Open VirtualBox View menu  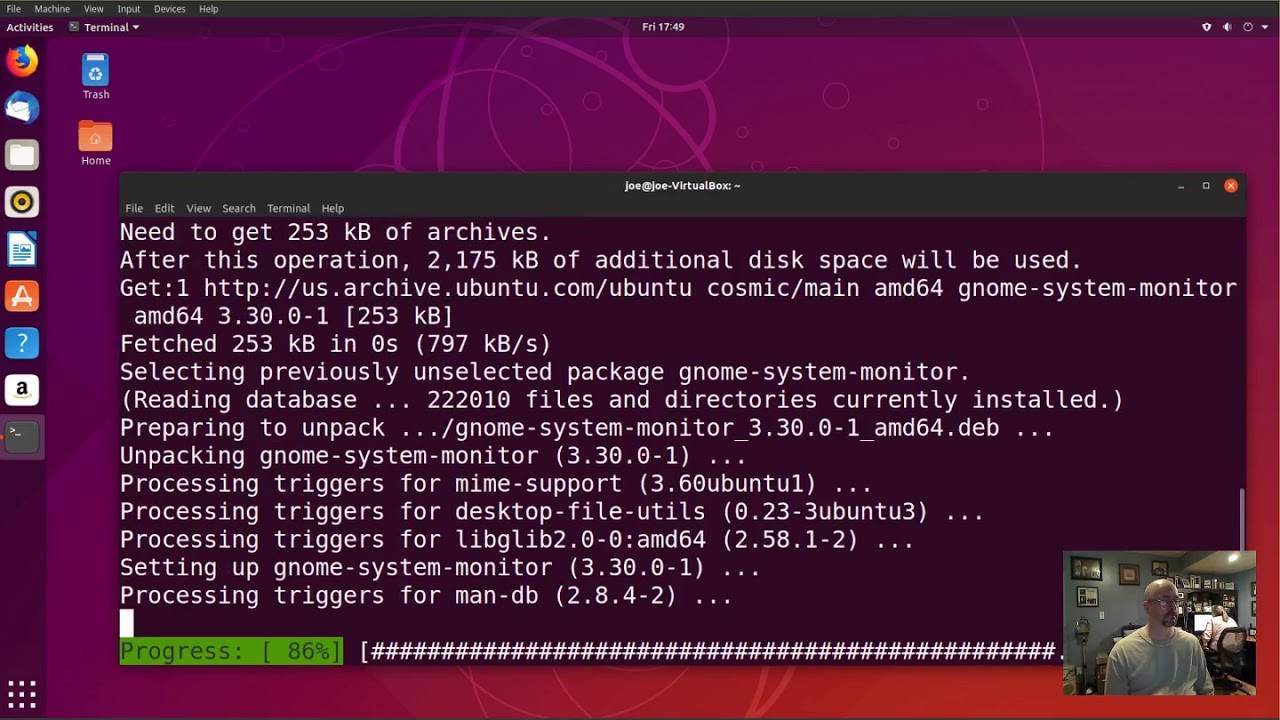click(x=93, y=8)
